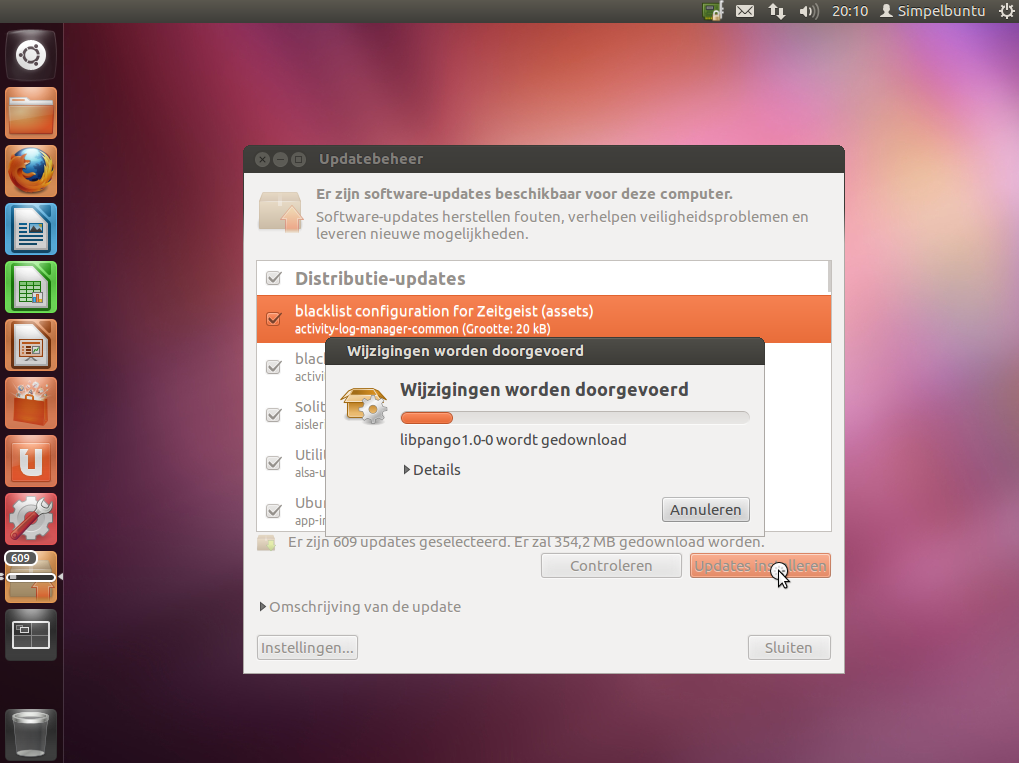Open the system settings tools icon

[x=31, y=519]
